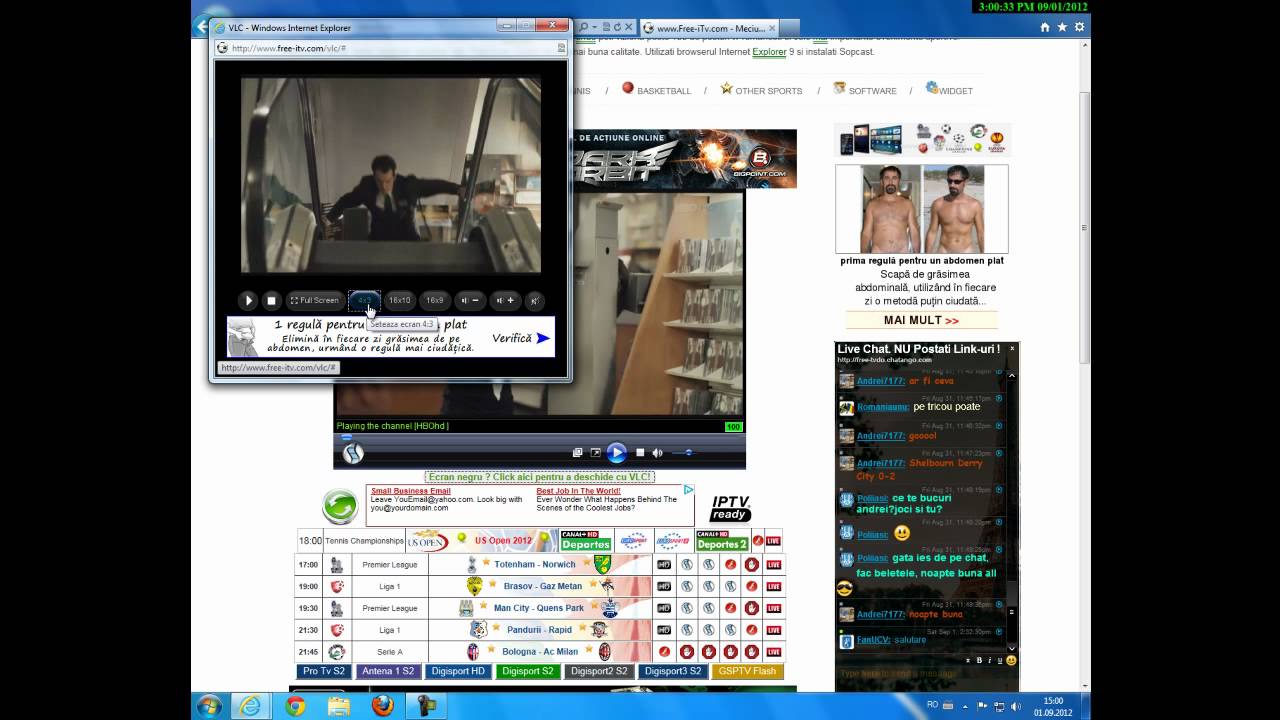Viewport: 1280px width, 720px height.
Task: Open the Pandurii - Rapid match link
Action: click(540, 630)
